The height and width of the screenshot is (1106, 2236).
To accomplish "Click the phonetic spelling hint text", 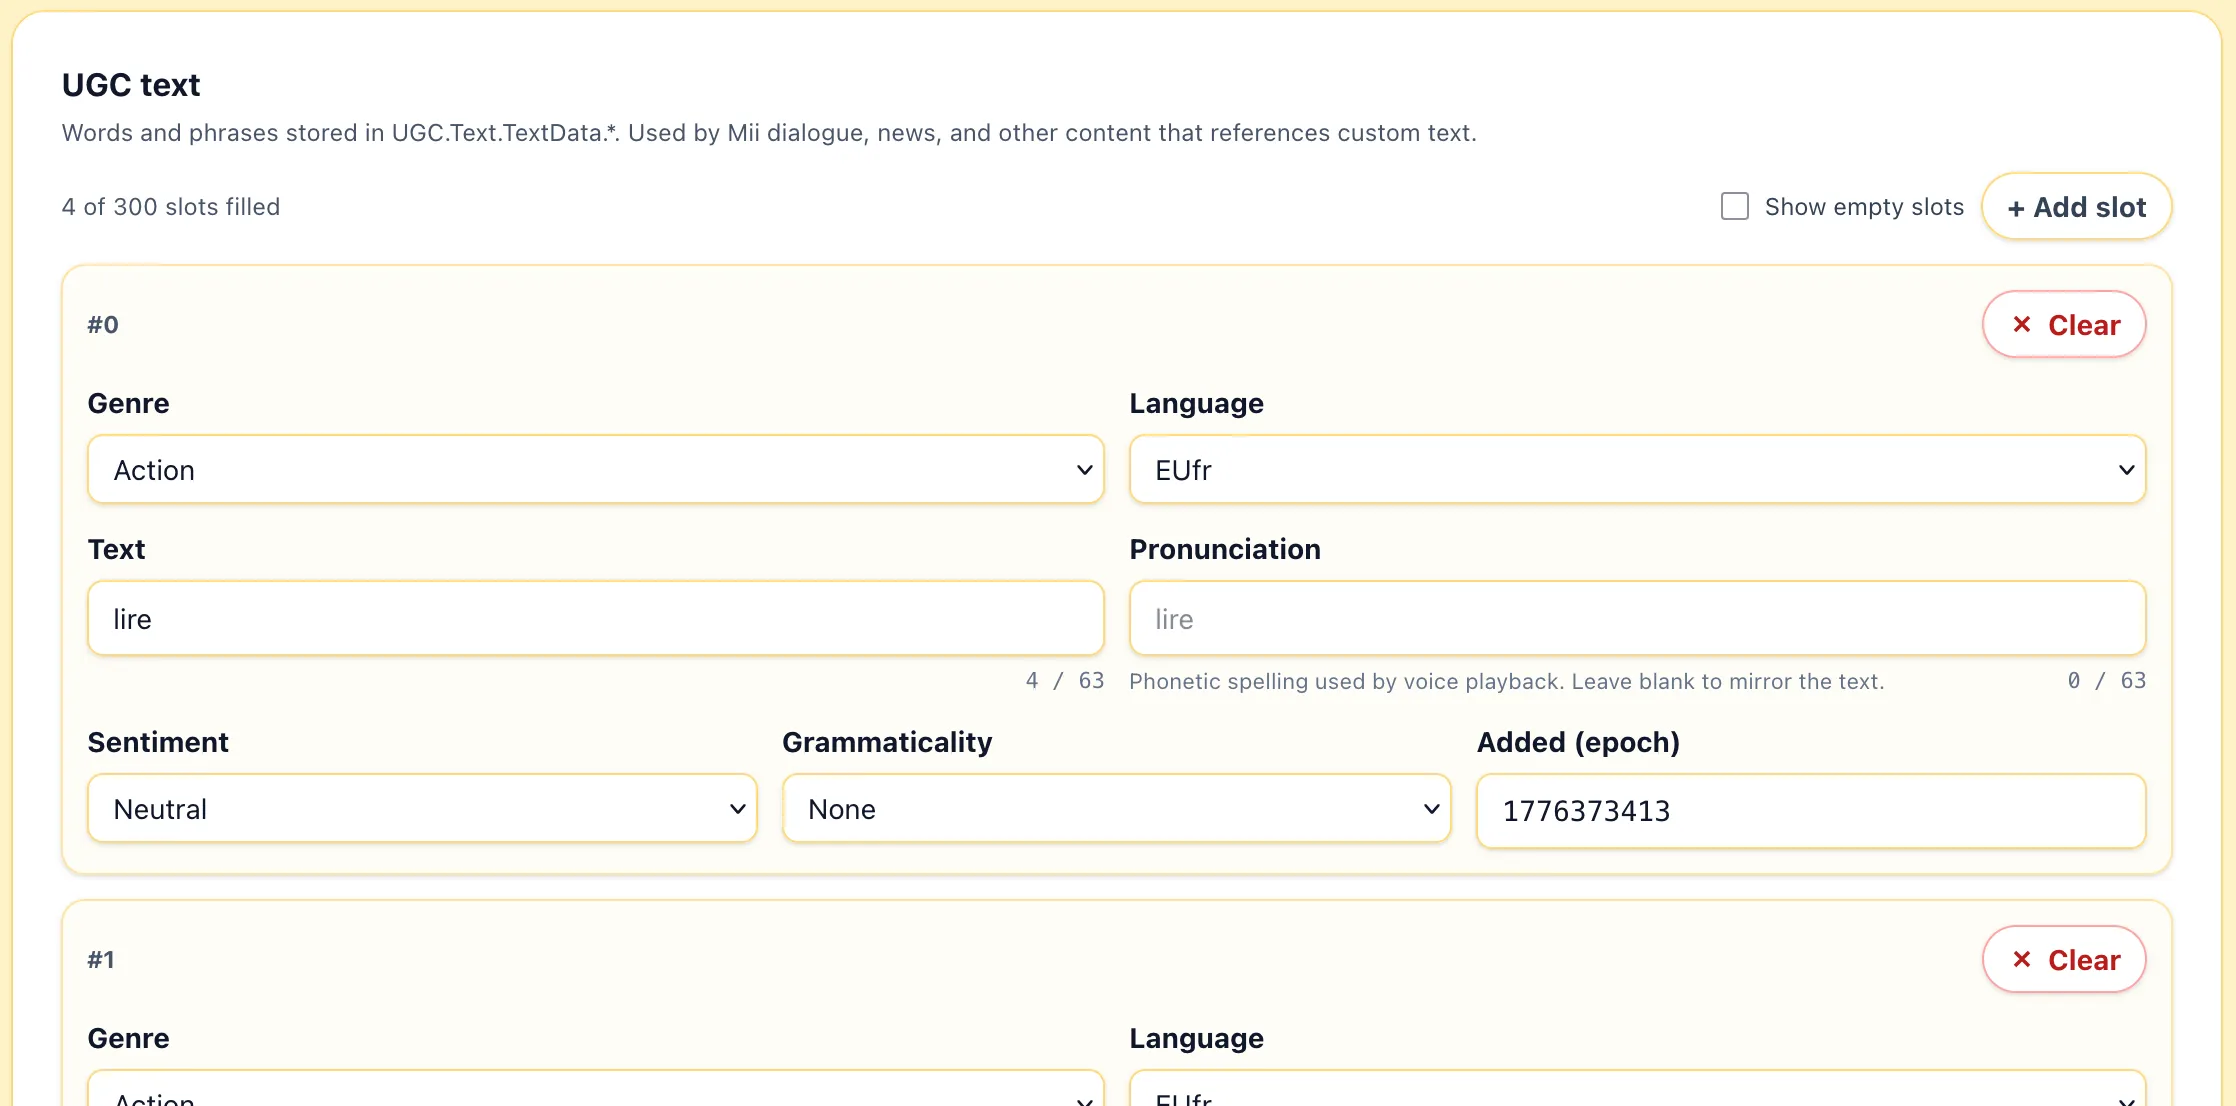I will [1506, 682].
